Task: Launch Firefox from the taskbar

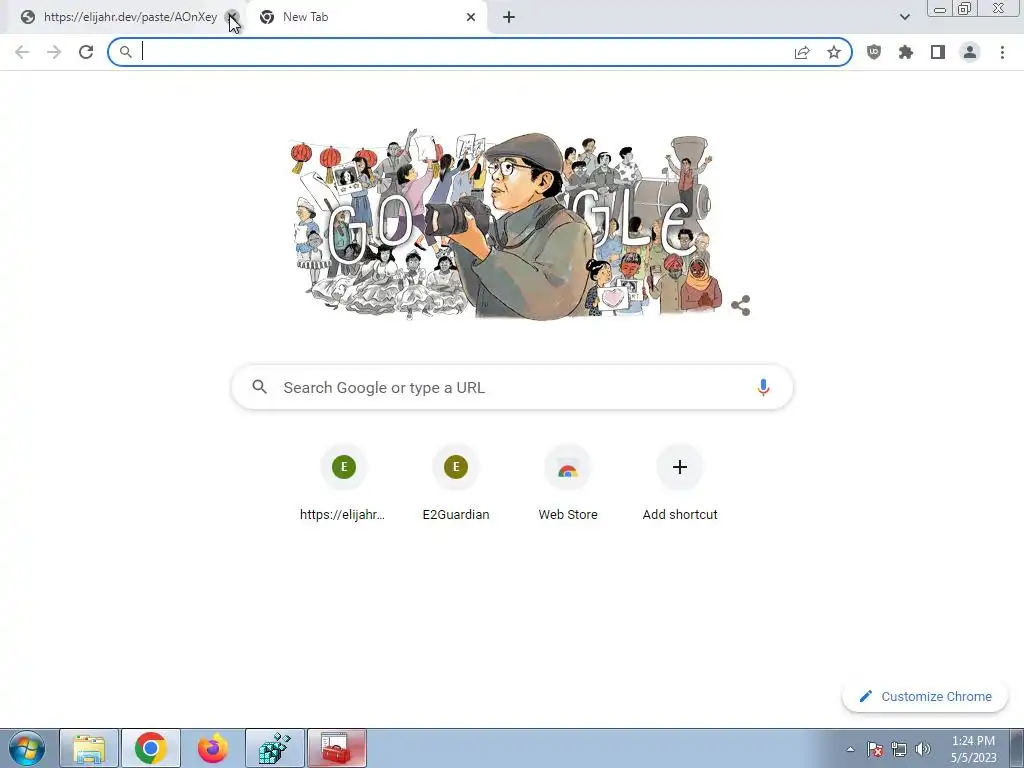Action: [x=213, y=748]
